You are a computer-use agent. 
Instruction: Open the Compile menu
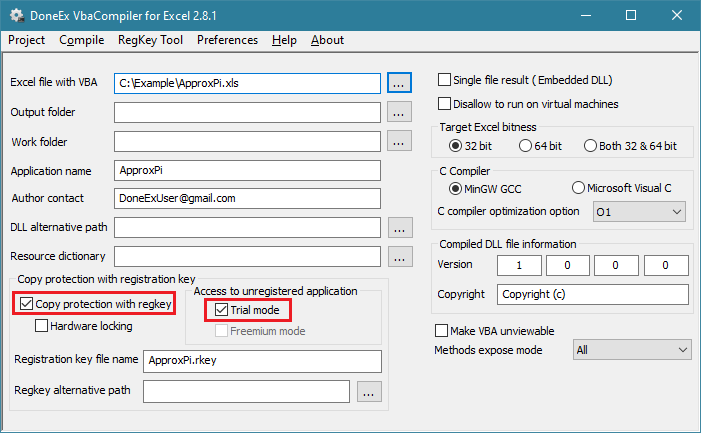[82, 40]
